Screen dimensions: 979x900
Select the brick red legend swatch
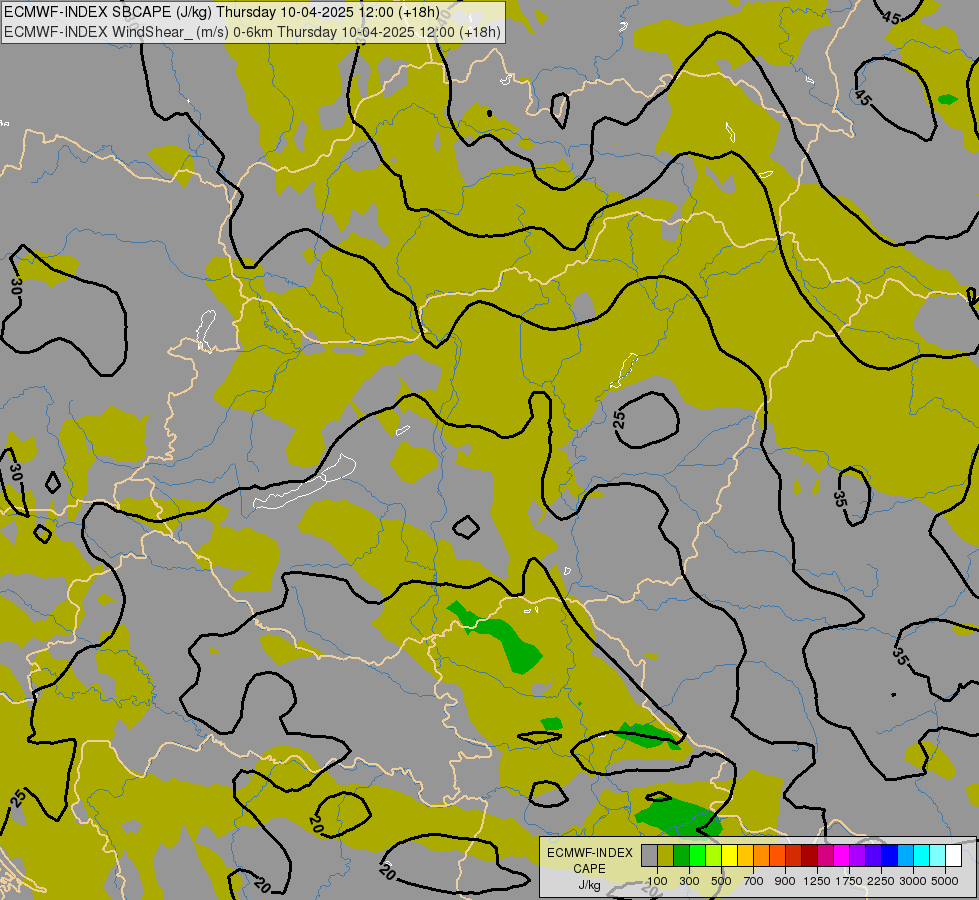click(x=794, y=855)
